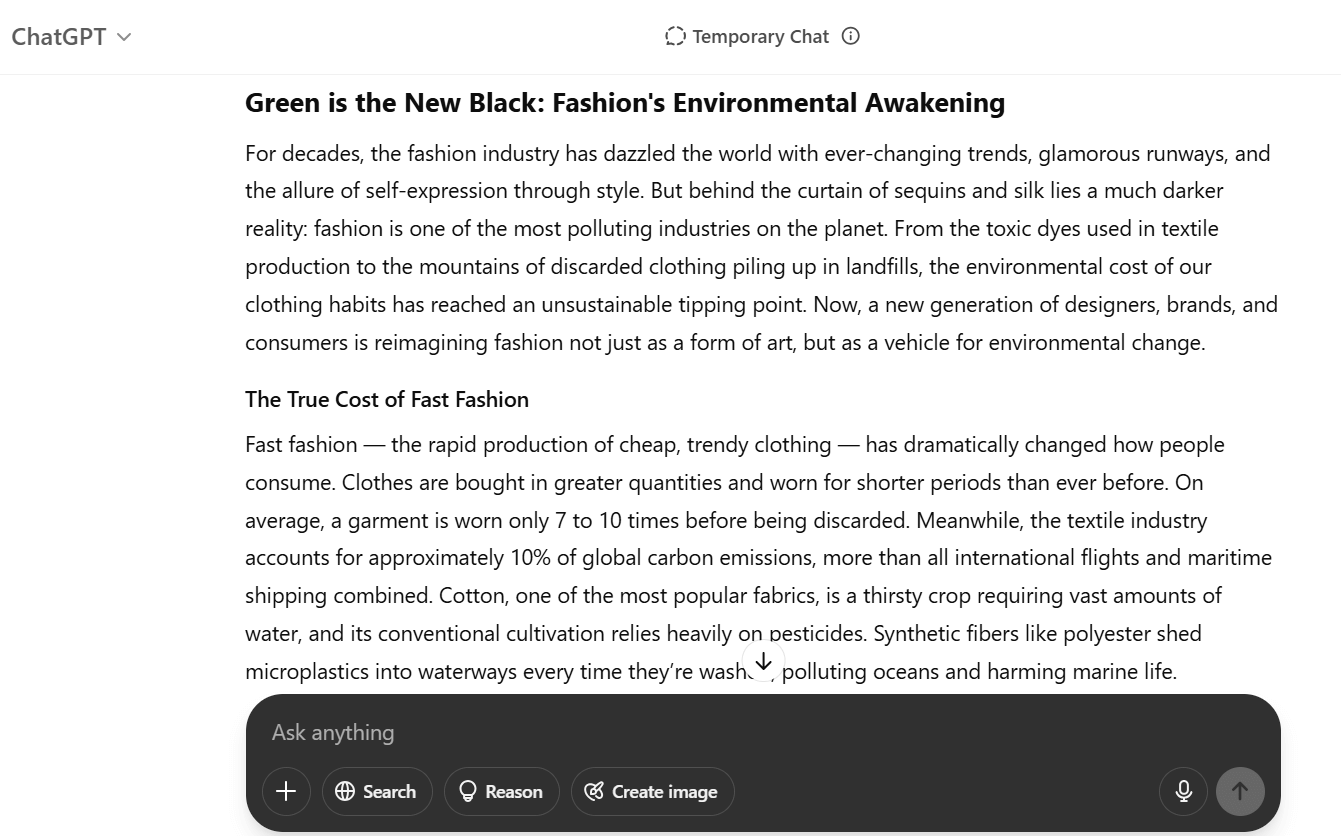Click the chevron next to ChatGPT
1341x836 pixels.
click(x=124, y=38)
